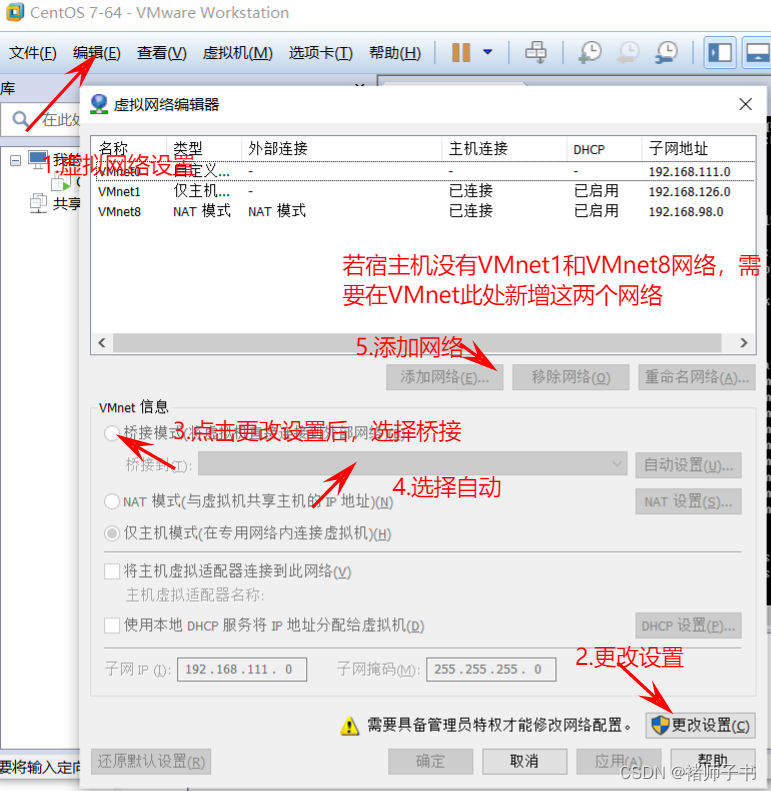771x791 pixels.
Task: Open the 选项卡(T) menu
Action: pyautogui.click(x=320, y=52)
